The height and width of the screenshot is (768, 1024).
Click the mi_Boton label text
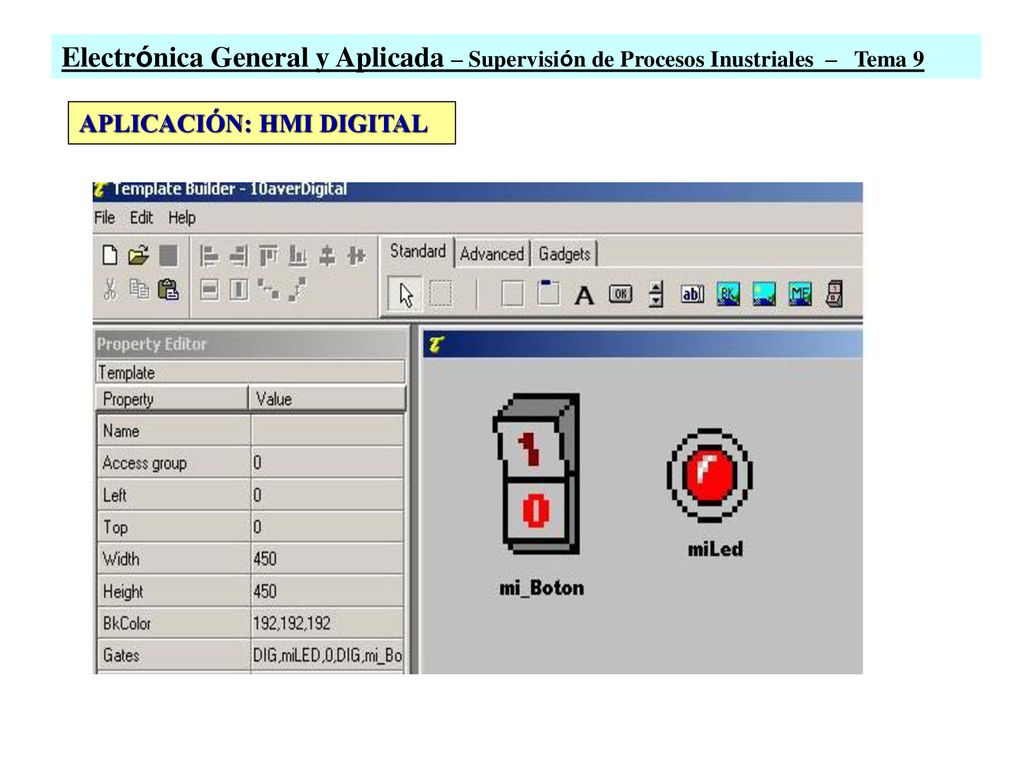(541, 588)
